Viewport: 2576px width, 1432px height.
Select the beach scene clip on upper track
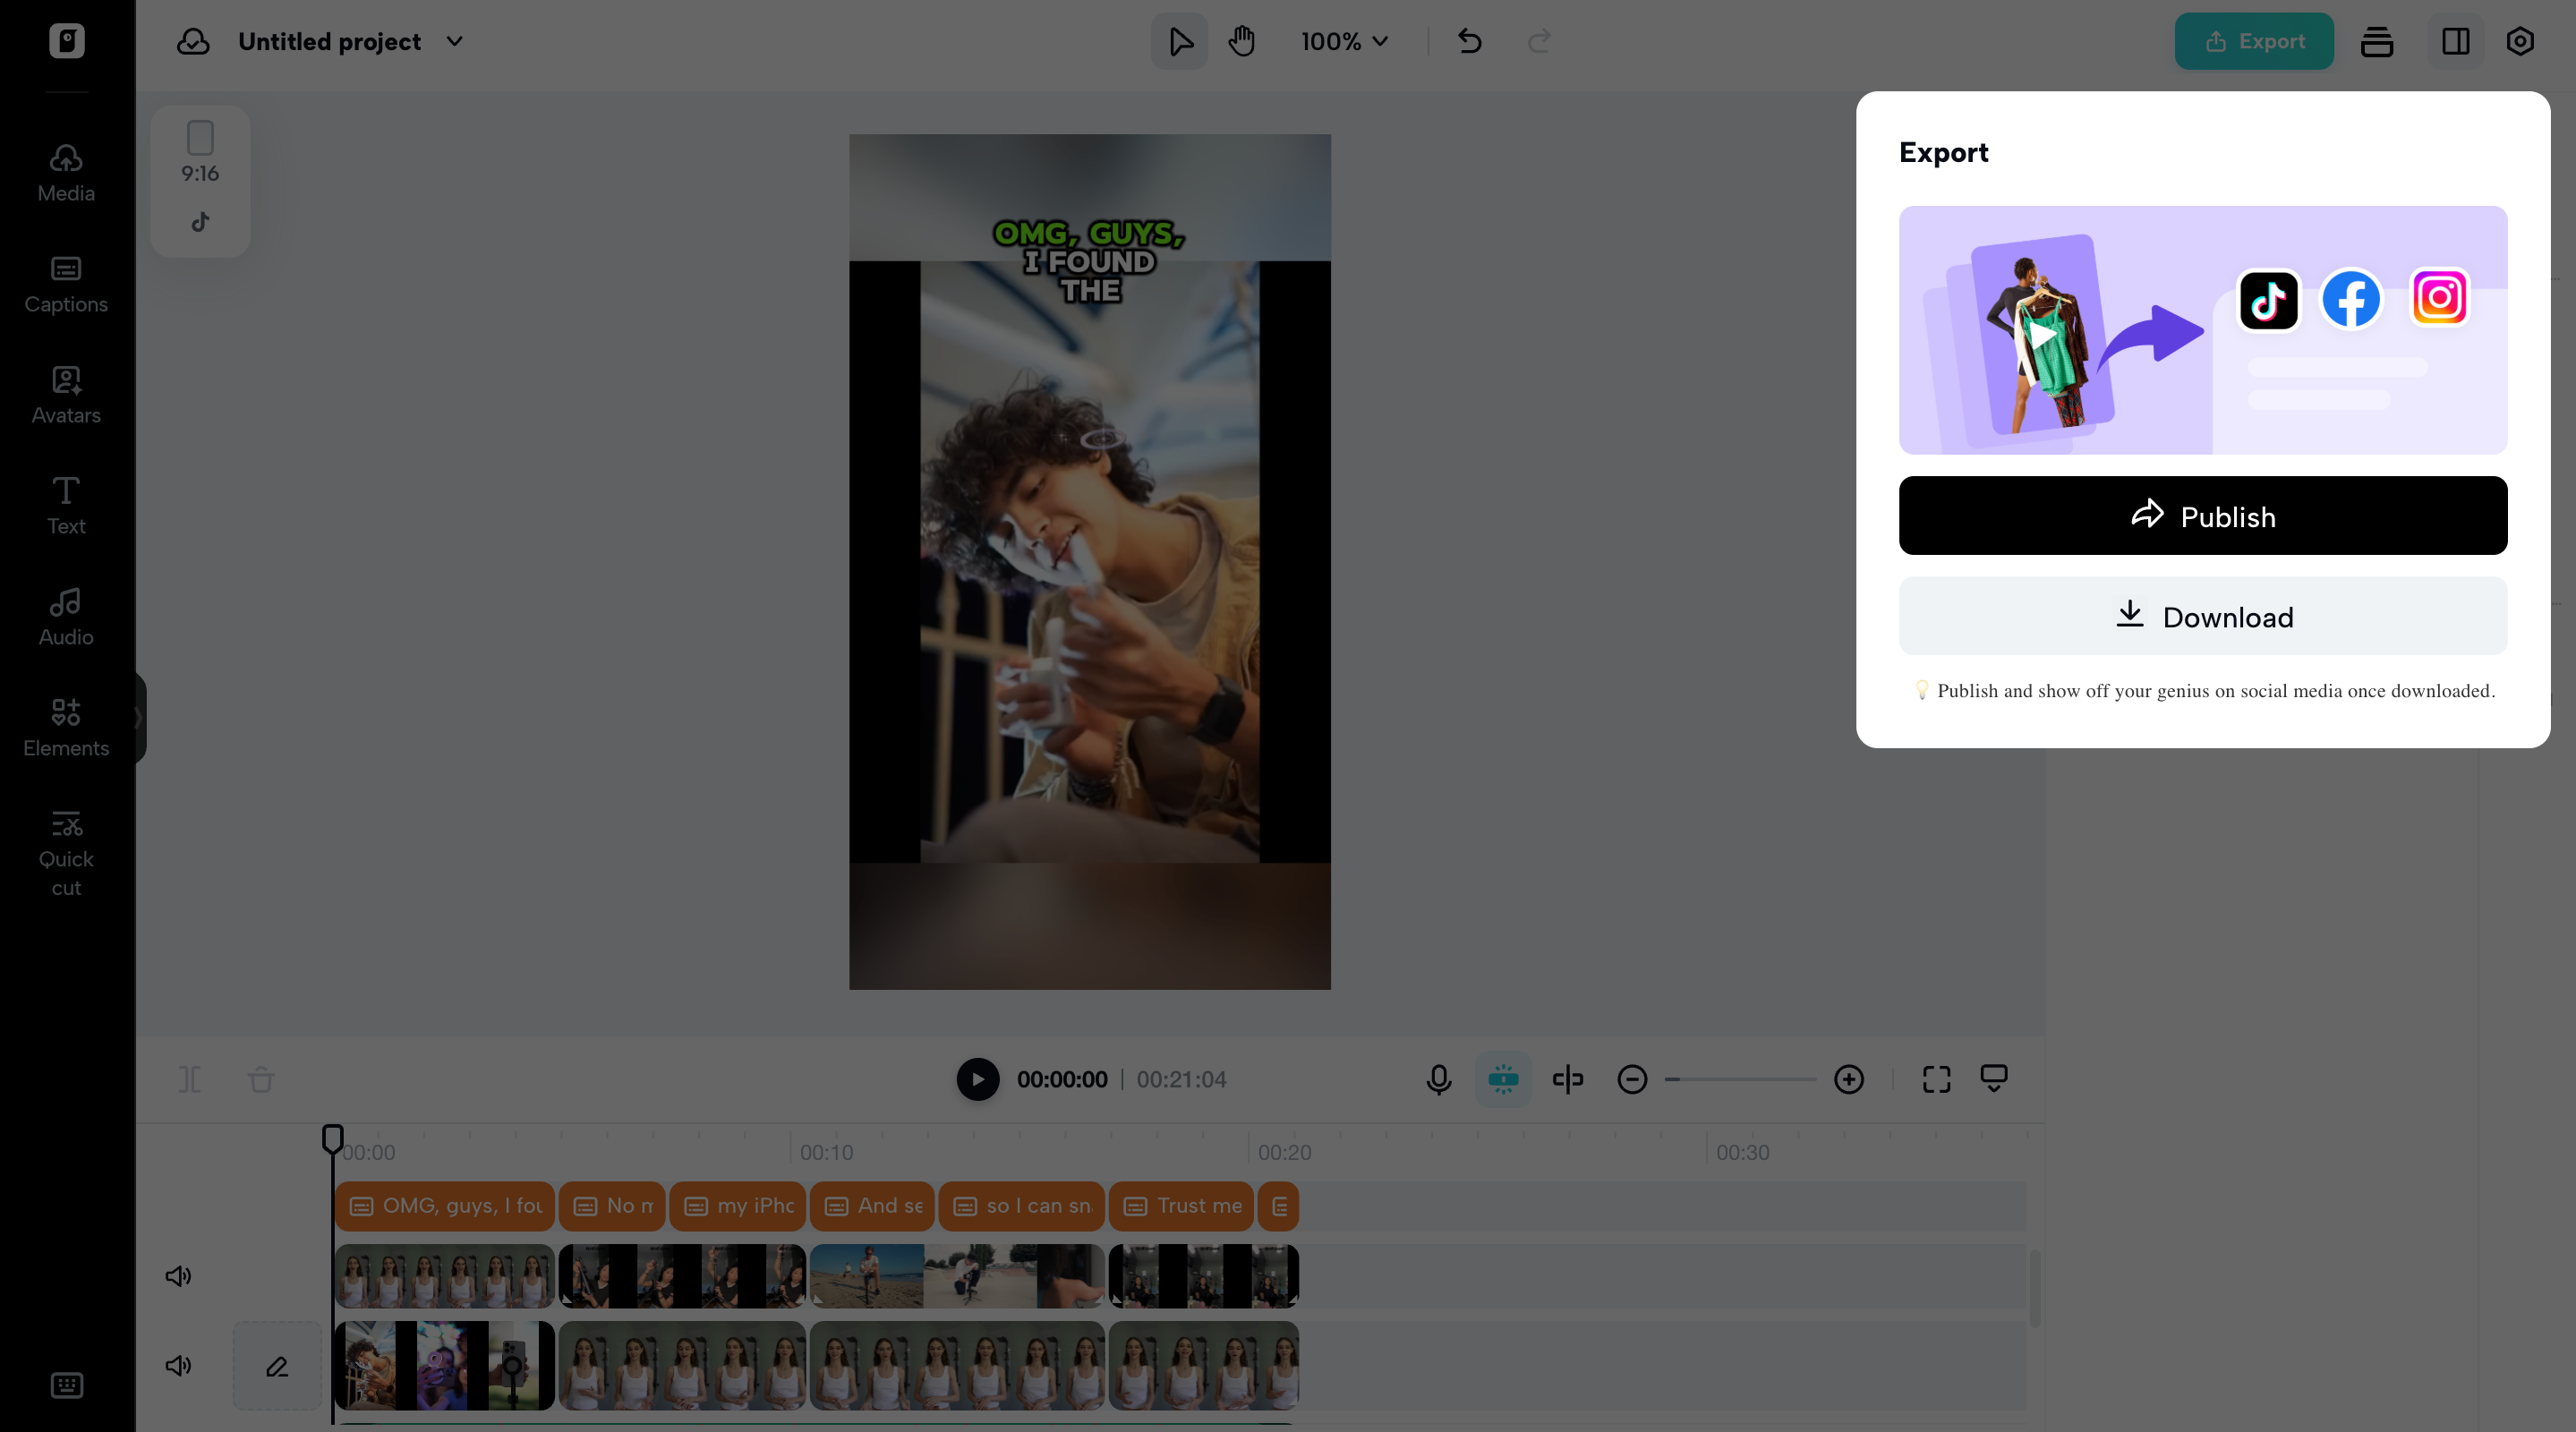(957, 1276)
